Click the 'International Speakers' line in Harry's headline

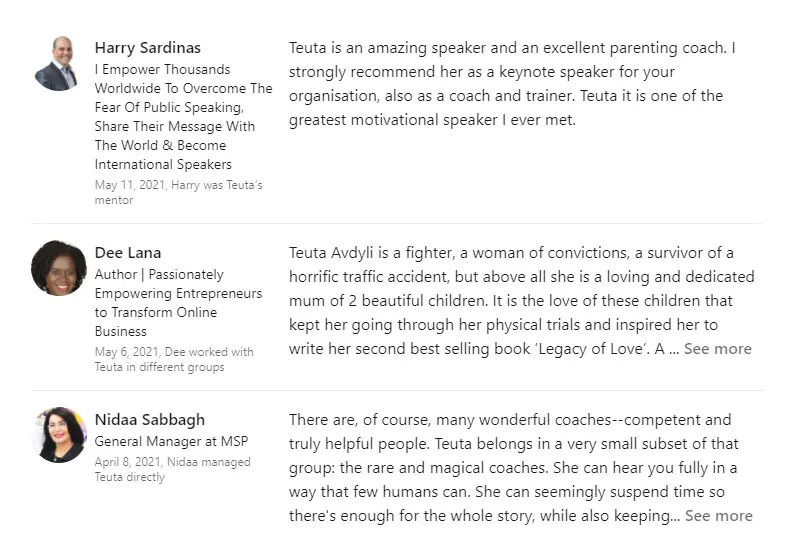pos(163,165)
